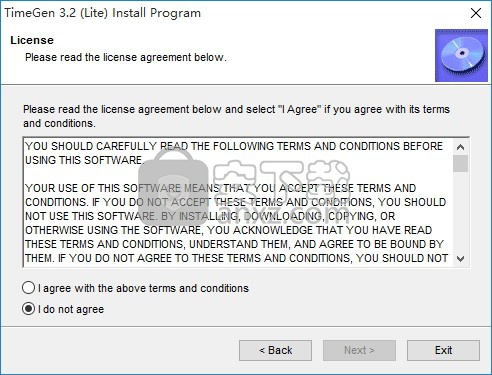Click the 'YOU SHOULD CAREFULLY READ' paragraph
This screenshot has width=492, height=375.
234,153
